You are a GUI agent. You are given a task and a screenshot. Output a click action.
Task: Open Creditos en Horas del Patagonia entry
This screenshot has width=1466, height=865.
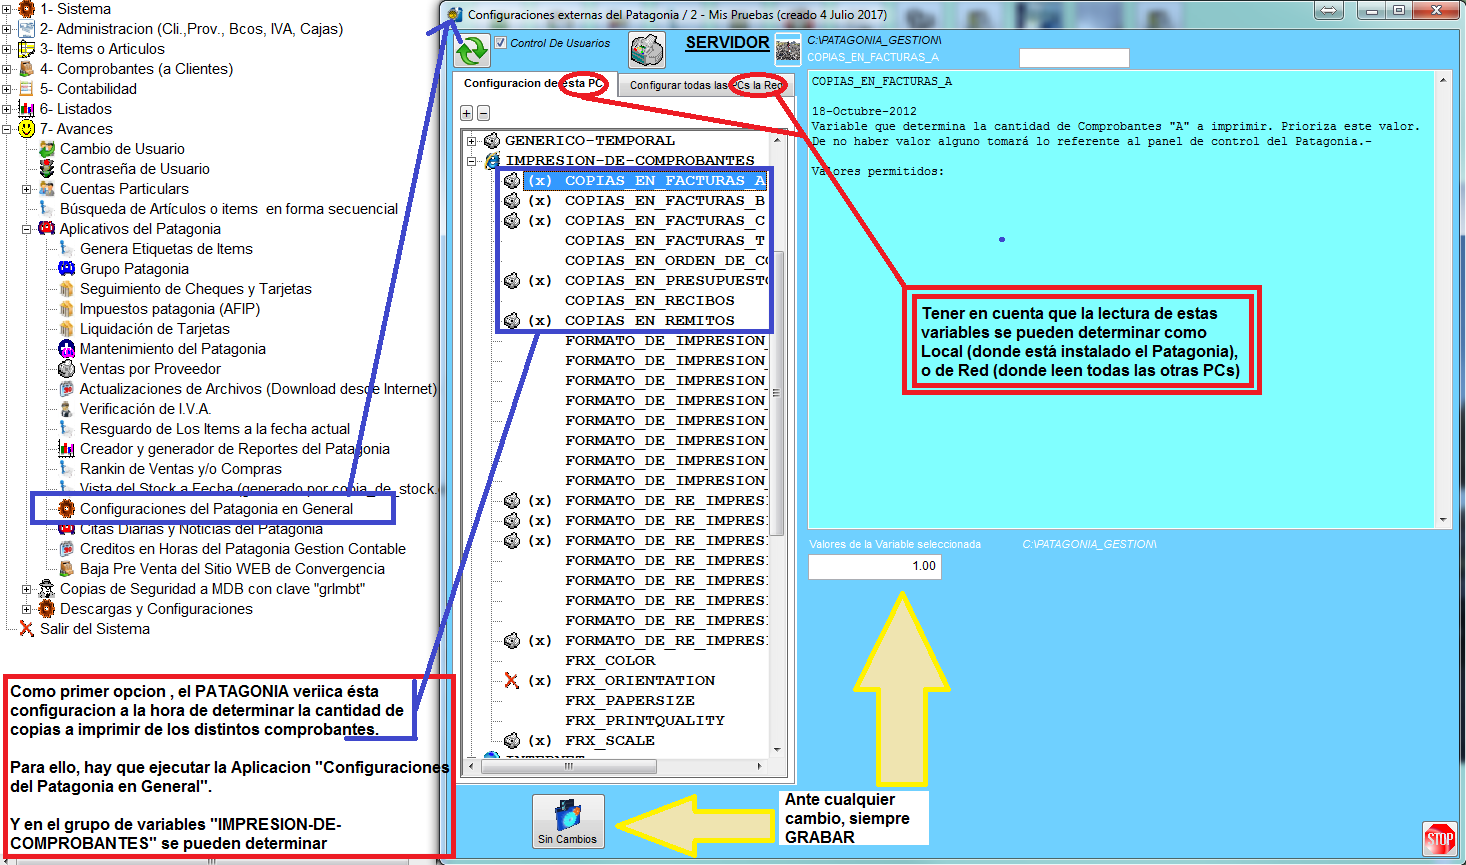pos(243,549)
